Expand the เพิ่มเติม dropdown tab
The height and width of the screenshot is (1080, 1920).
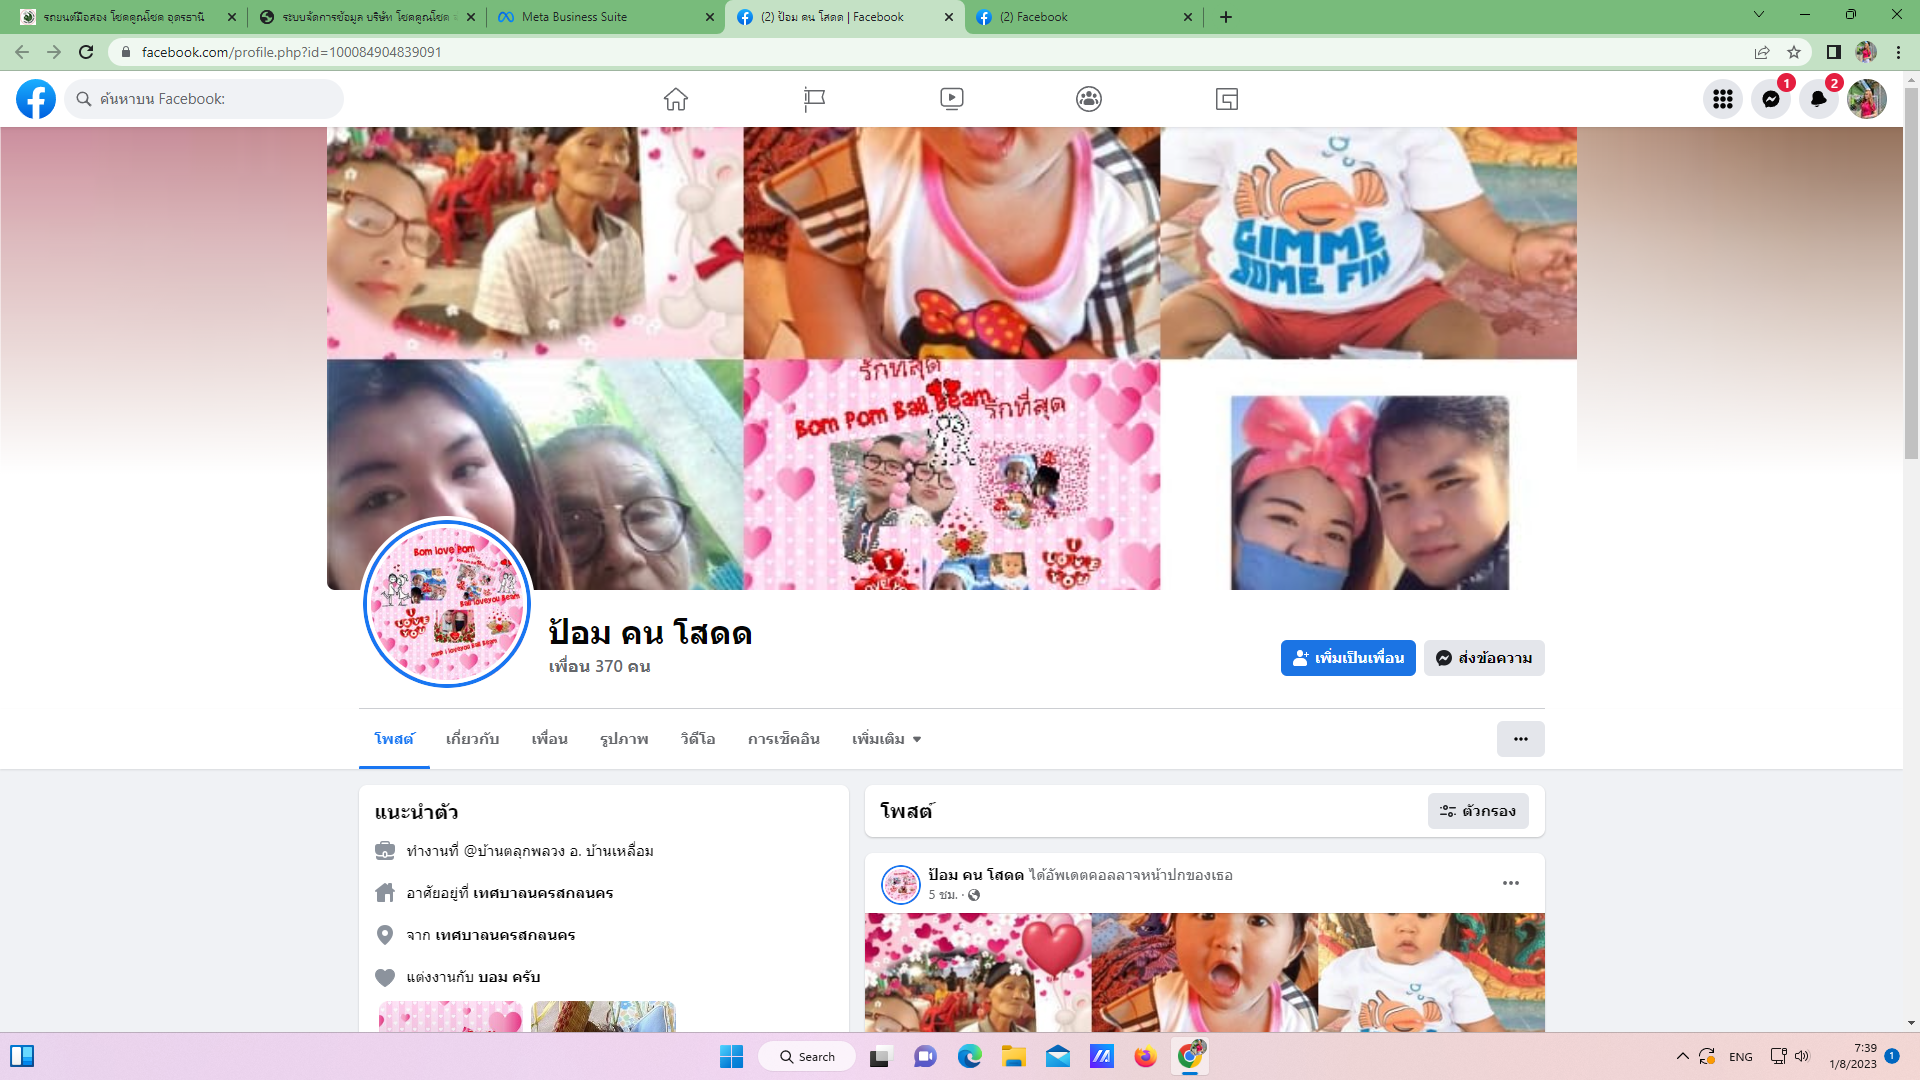(x=886, y=739)
